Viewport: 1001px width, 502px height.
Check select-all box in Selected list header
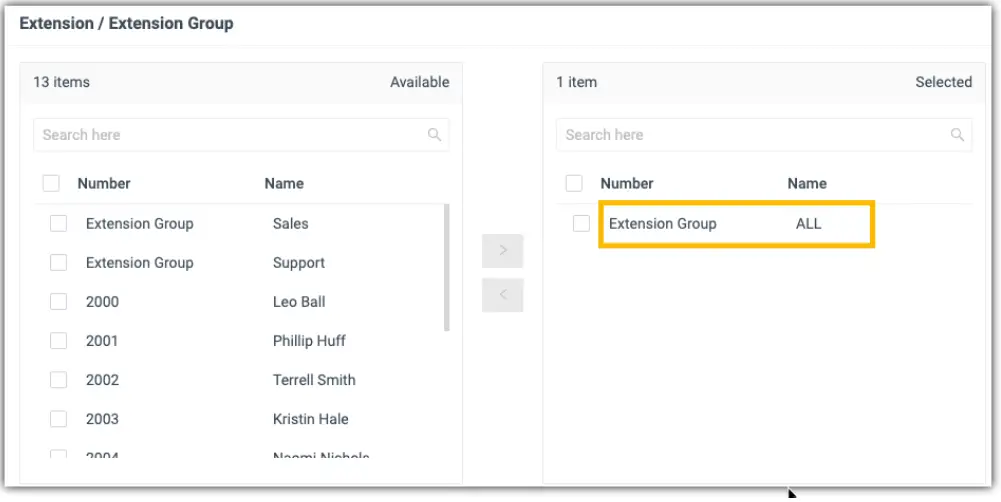click(574, 183)
